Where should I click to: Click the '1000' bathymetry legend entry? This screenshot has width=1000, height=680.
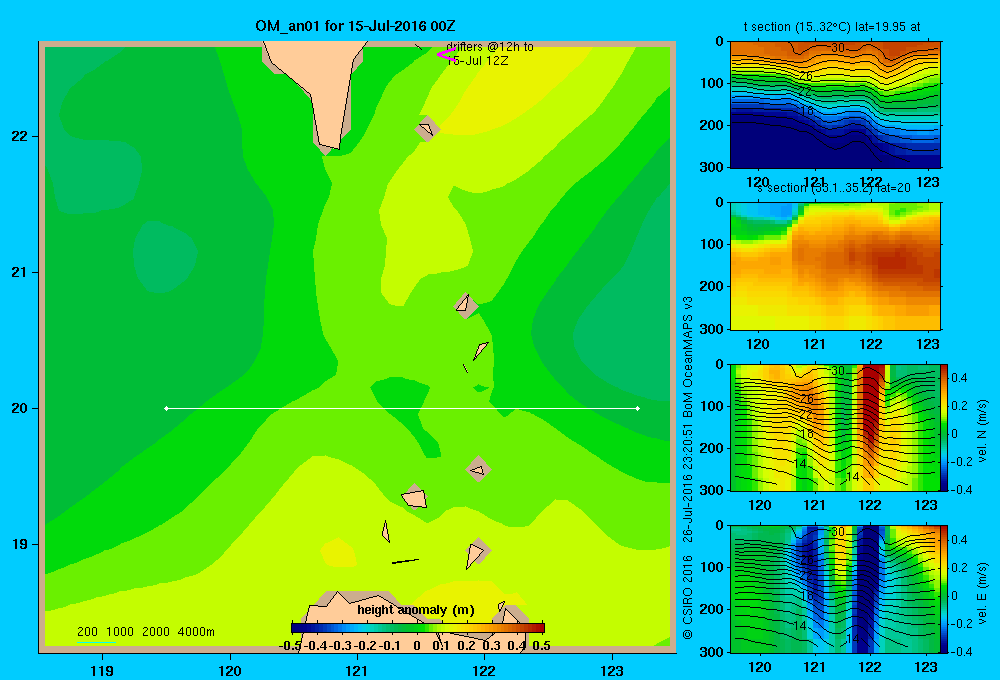pos(120,632)
